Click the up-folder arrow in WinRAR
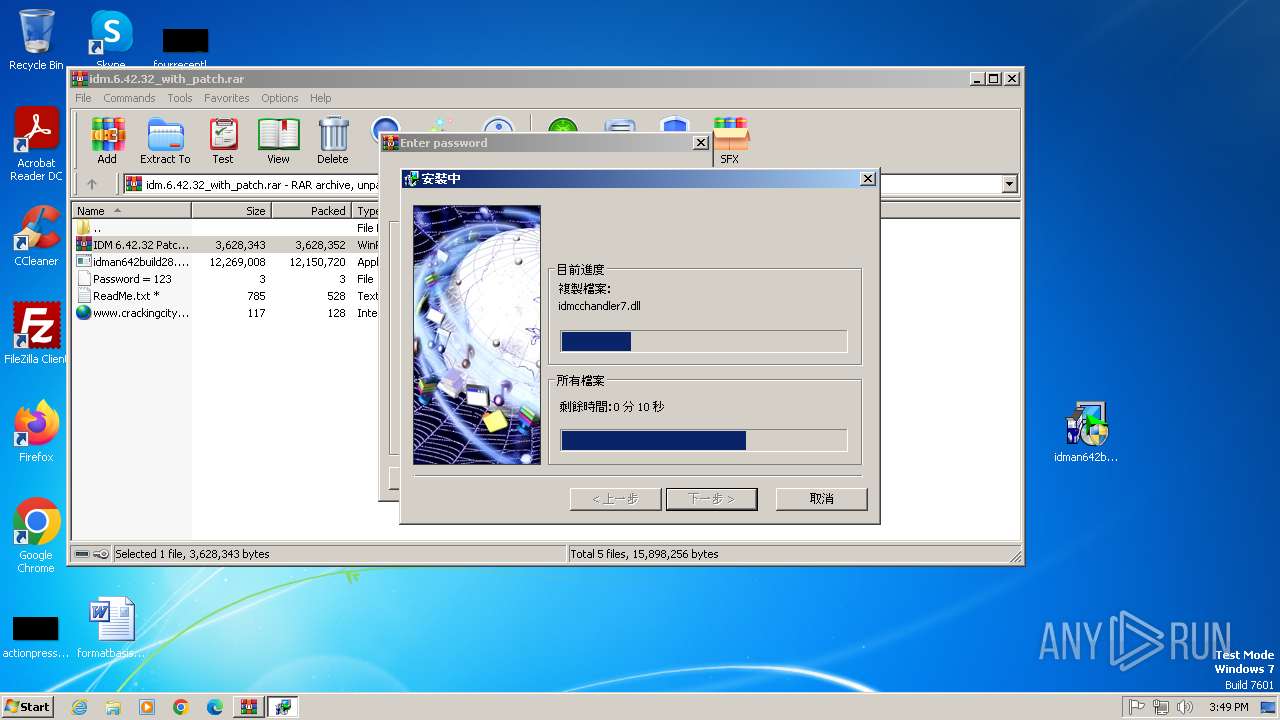The image size is (1280, 720). [x=92, y=184]
